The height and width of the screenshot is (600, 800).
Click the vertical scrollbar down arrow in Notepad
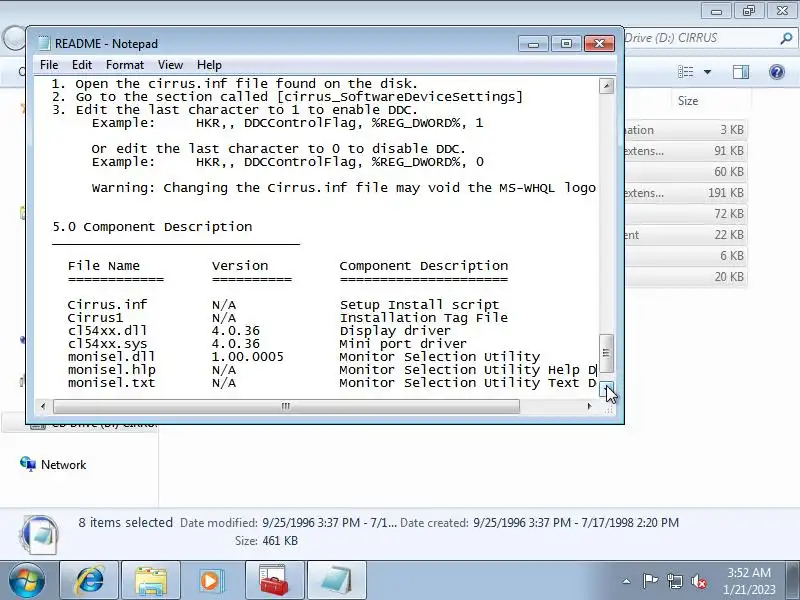click(x=606, y=389)
